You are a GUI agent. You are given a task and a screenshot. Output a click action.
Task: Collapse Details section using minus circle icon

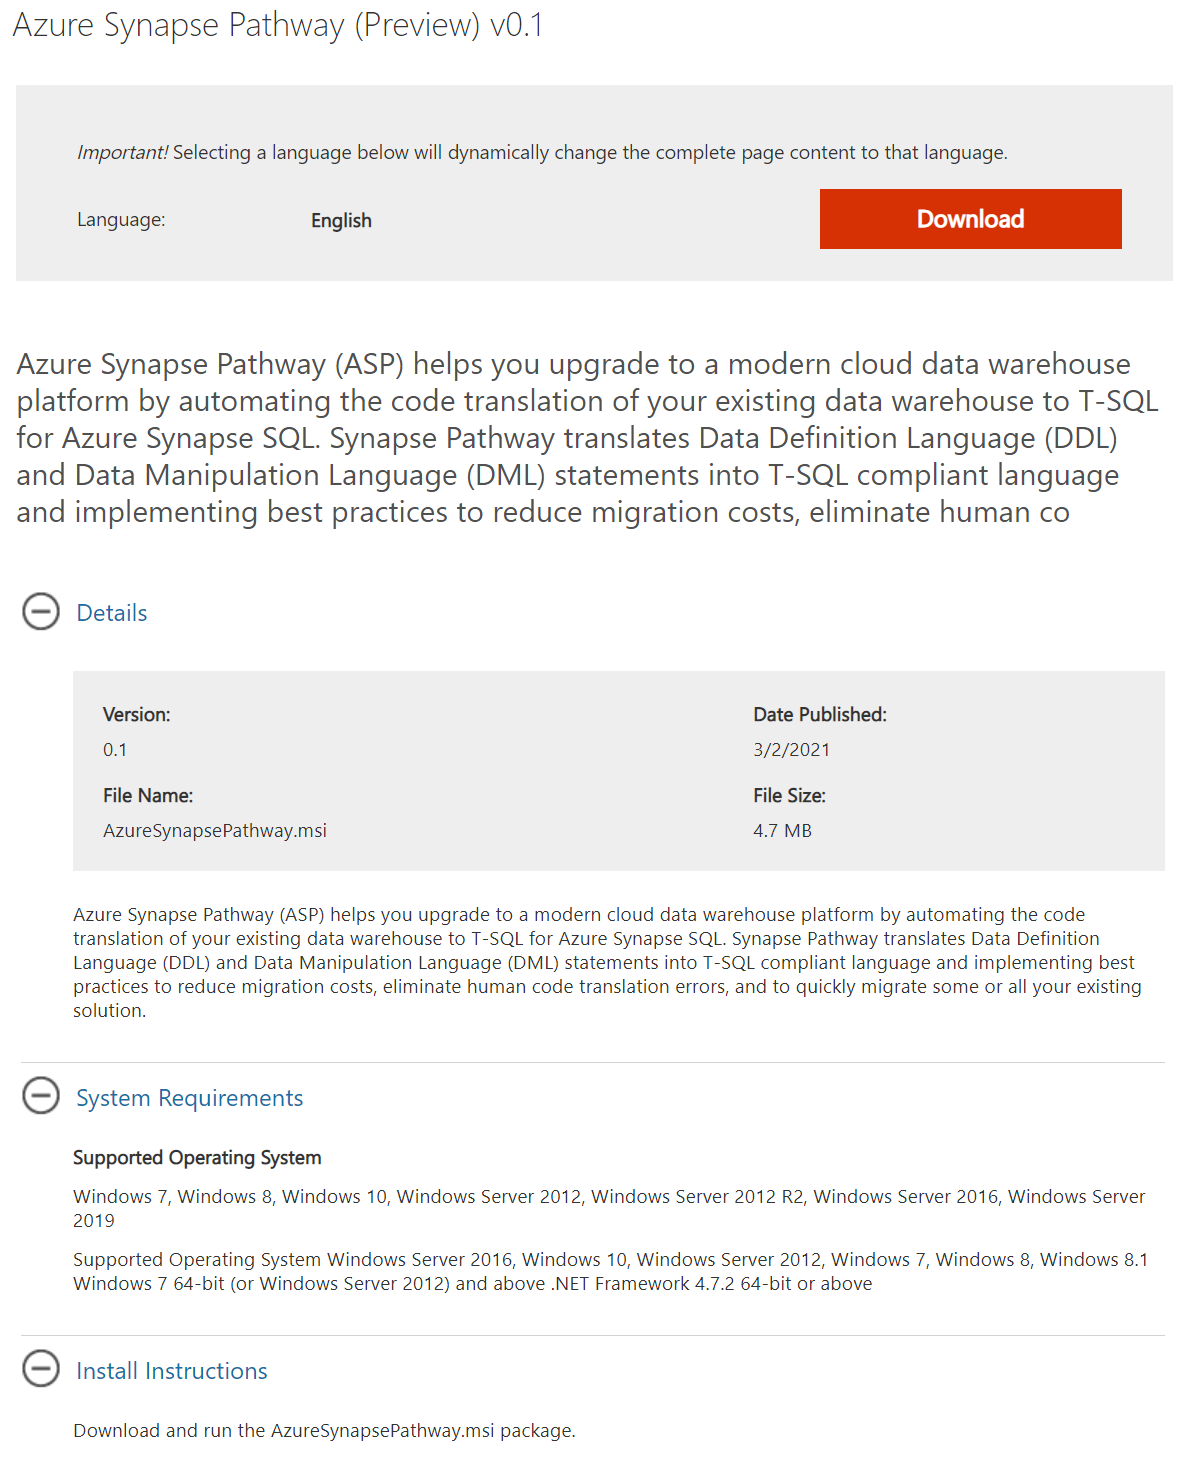41,612
